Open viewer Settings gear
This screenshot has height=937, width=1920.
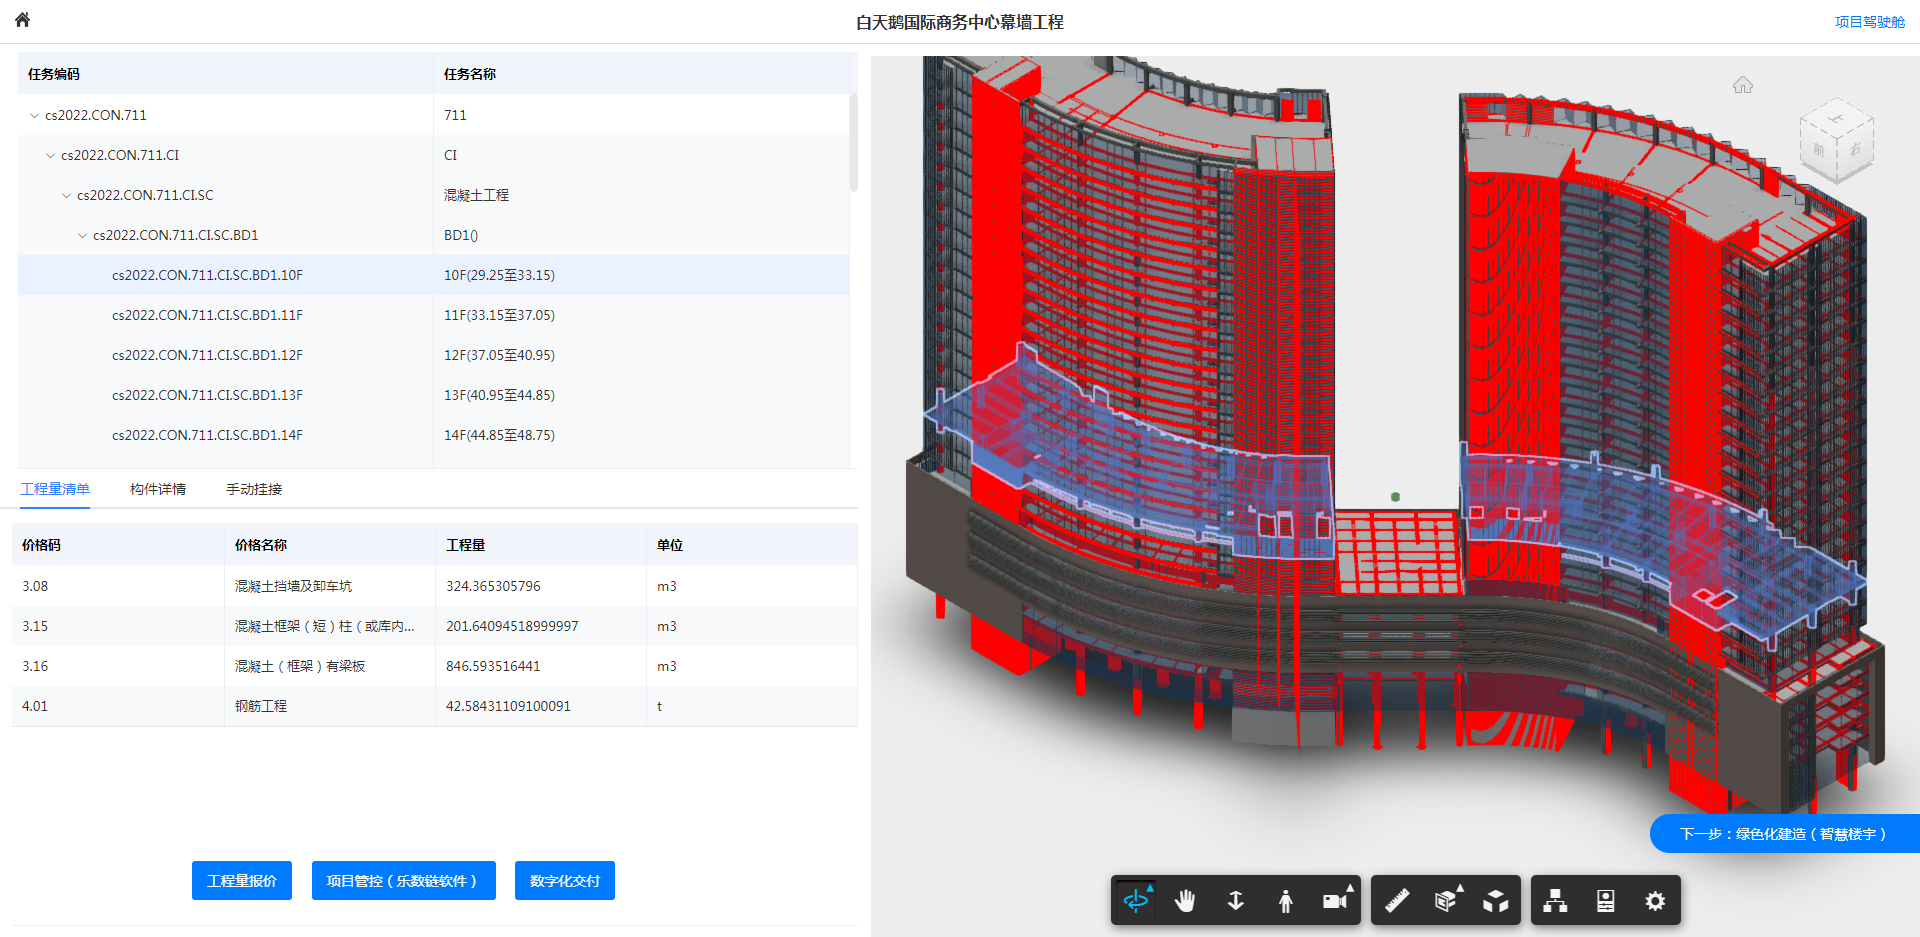point(1656,901)
